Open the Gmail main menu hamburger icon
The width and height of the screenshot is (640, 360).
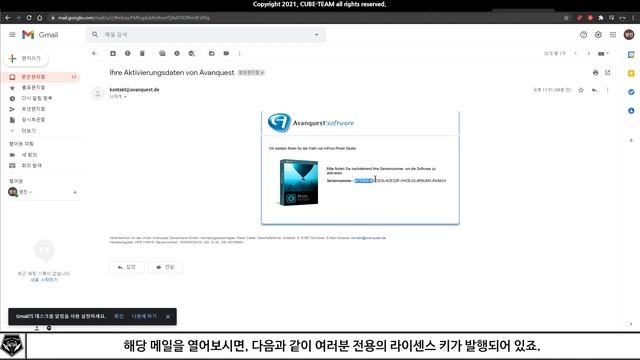coord(12,35)
